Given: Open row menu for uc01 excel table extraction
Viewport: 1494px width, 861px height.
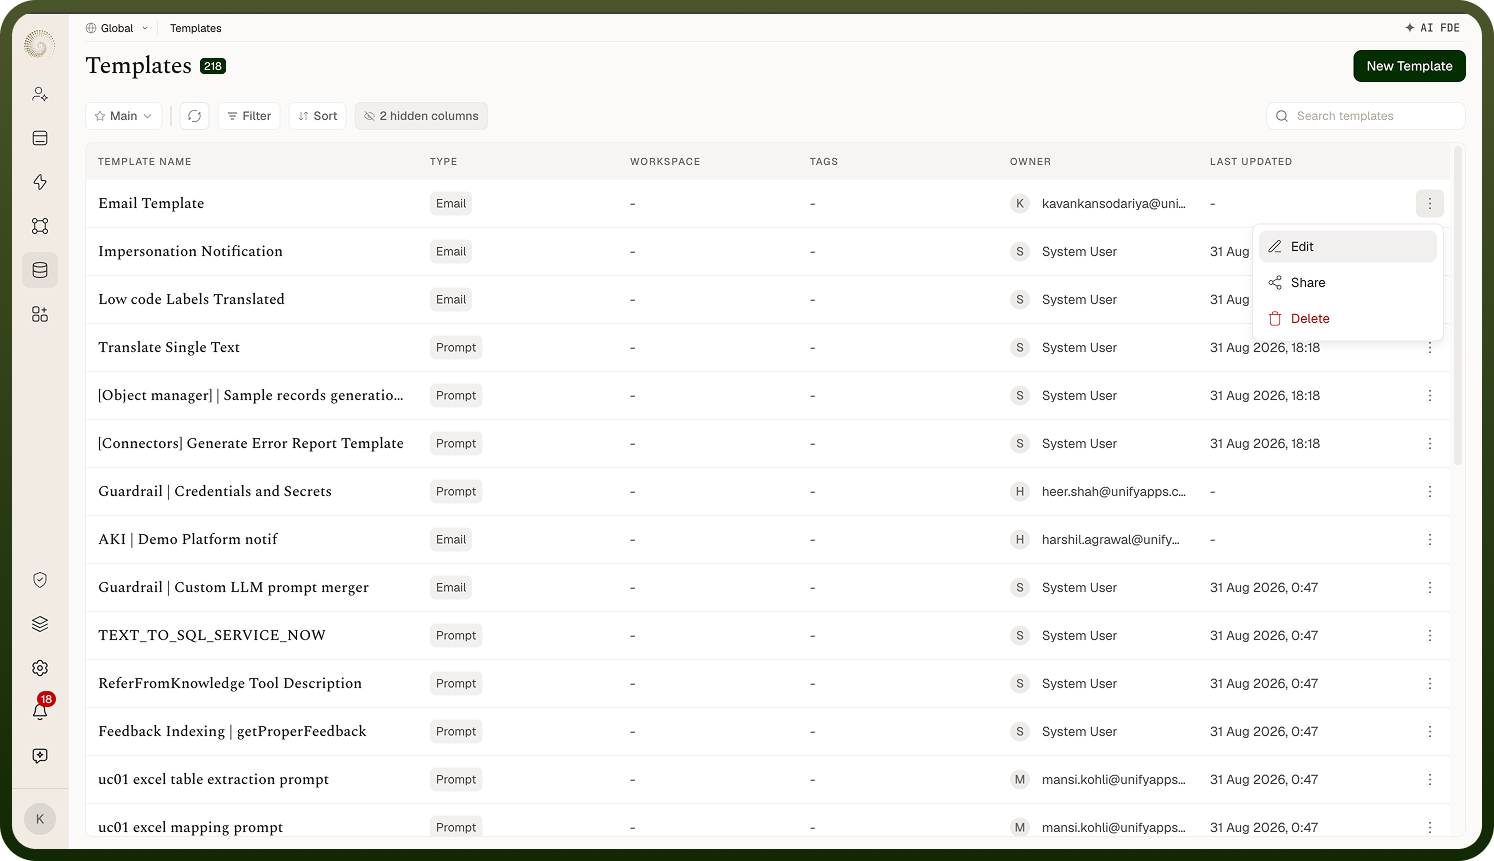Looking at the screenshot, I should pyautogui.click(x=1430, y=780).
